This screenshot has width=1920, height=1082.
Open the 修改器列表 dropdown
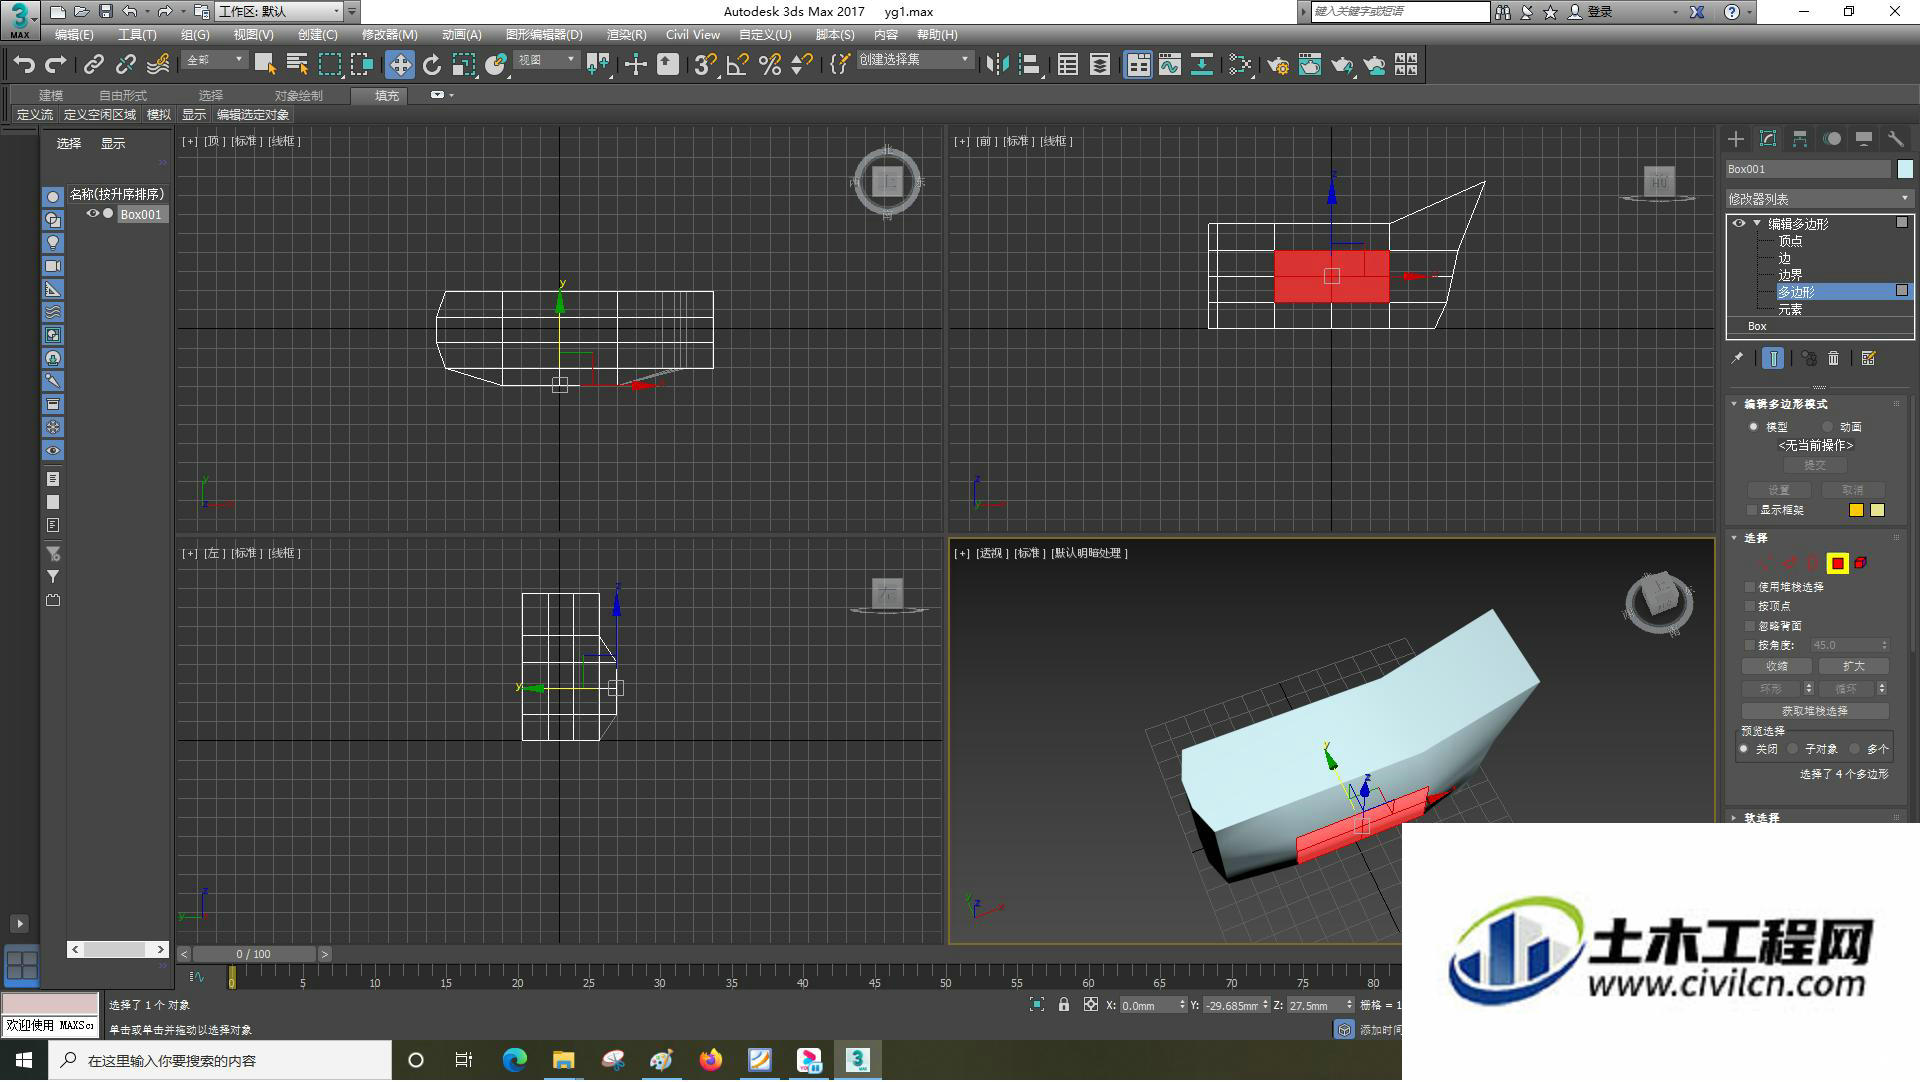click(x=1818, y=199)
